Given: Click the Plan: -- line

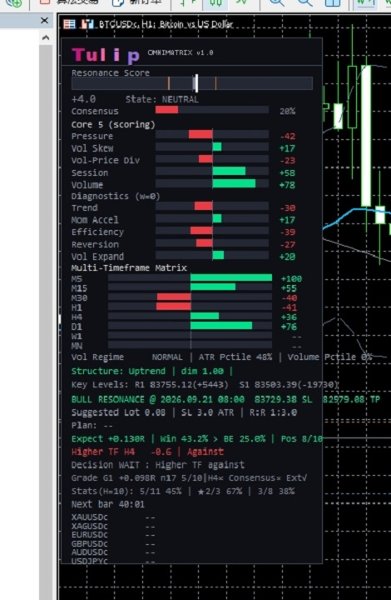Looking at the screenshot, I should pyautogui.click(x=92, y=426).
